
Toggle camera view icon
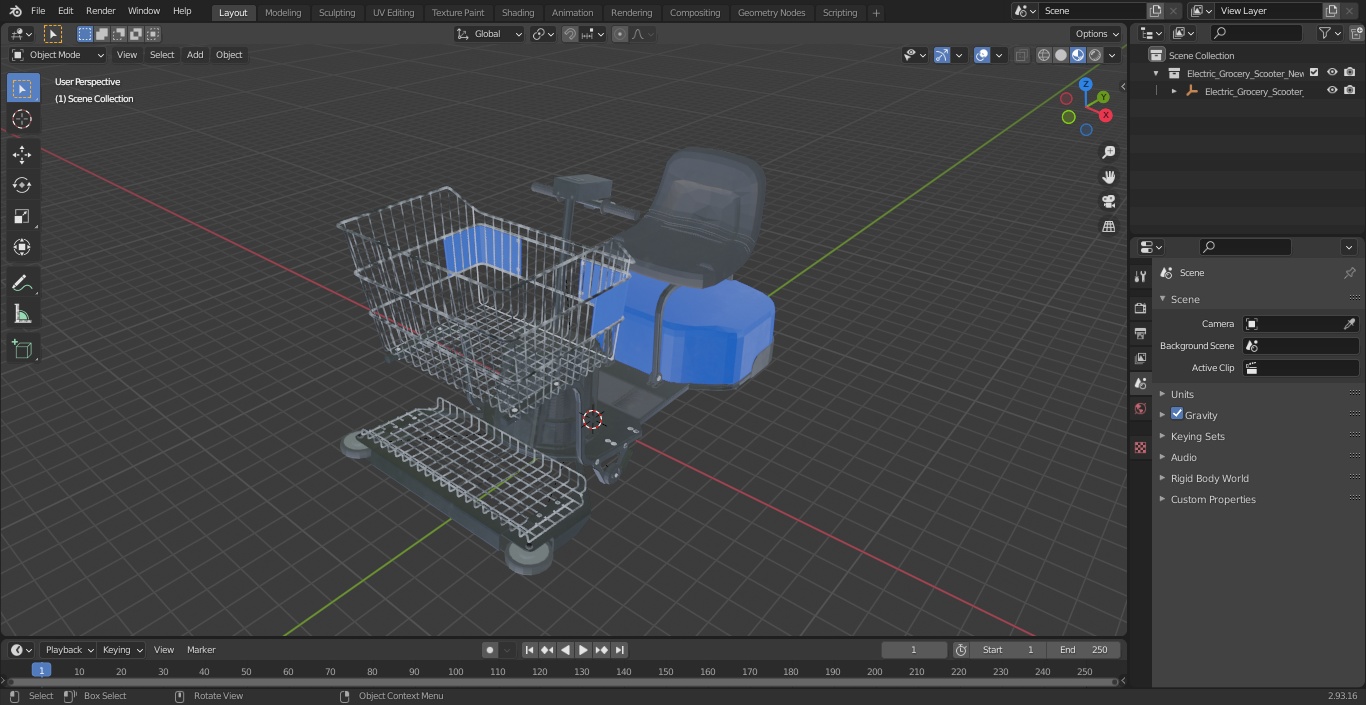[1108, 202]
